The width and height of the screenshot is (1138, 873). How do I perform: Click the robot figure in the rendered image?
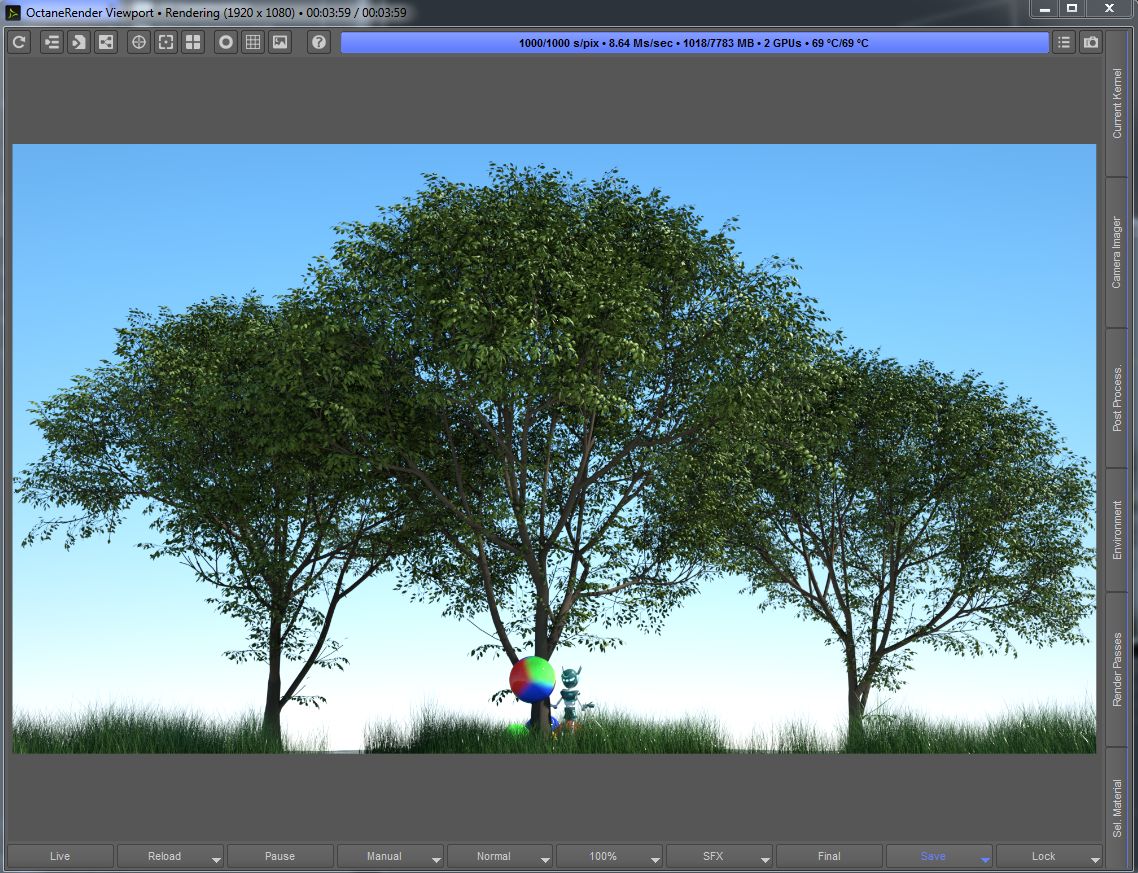(x=572, y=697)
